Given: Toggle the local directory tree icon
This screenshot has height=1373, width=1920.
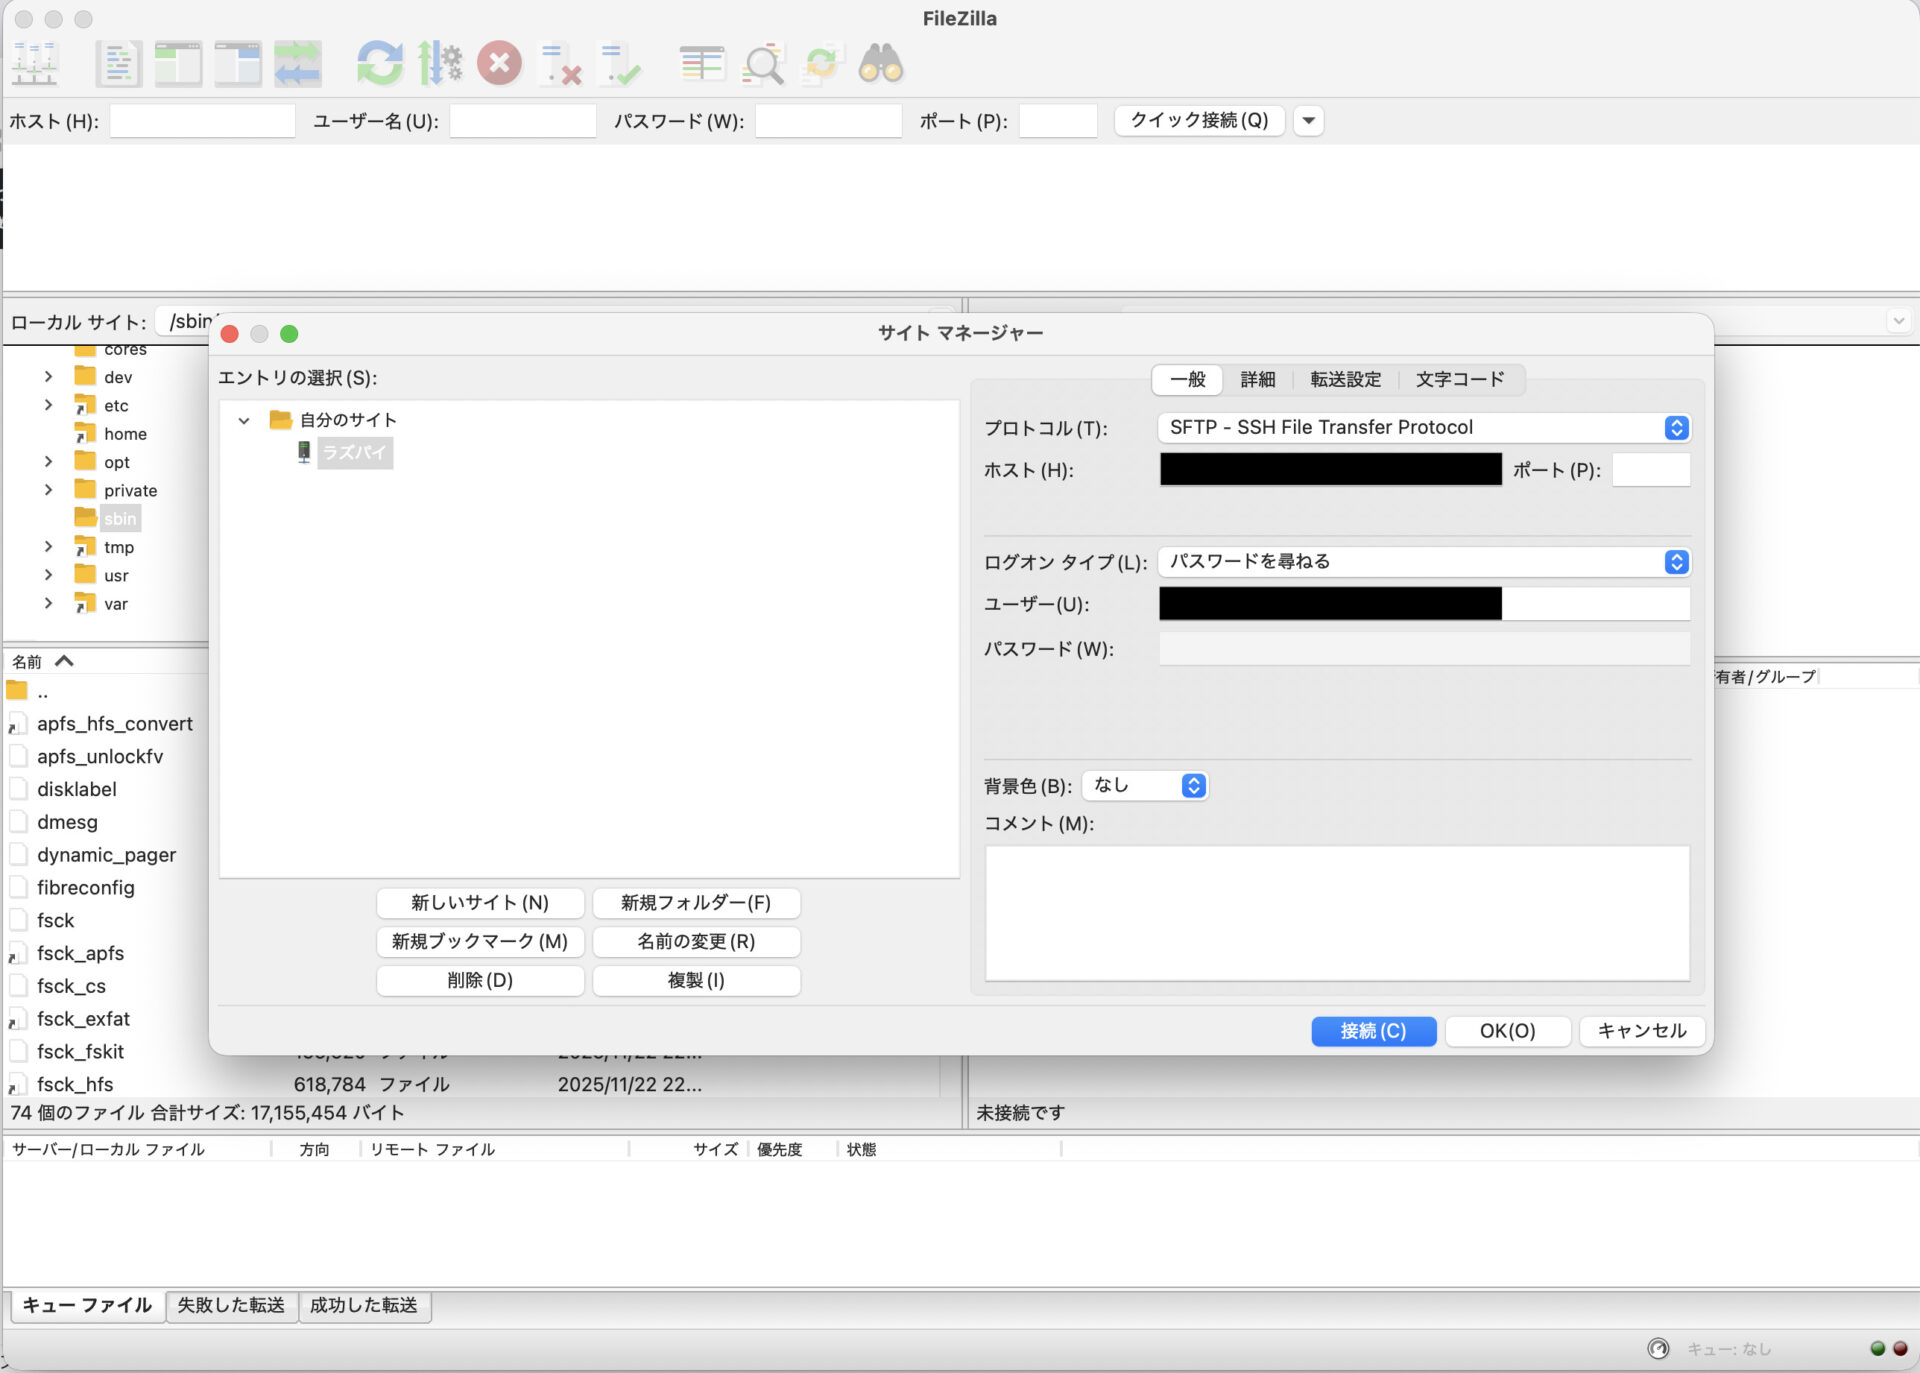Looking at the screenshot, I should (178, 64).
